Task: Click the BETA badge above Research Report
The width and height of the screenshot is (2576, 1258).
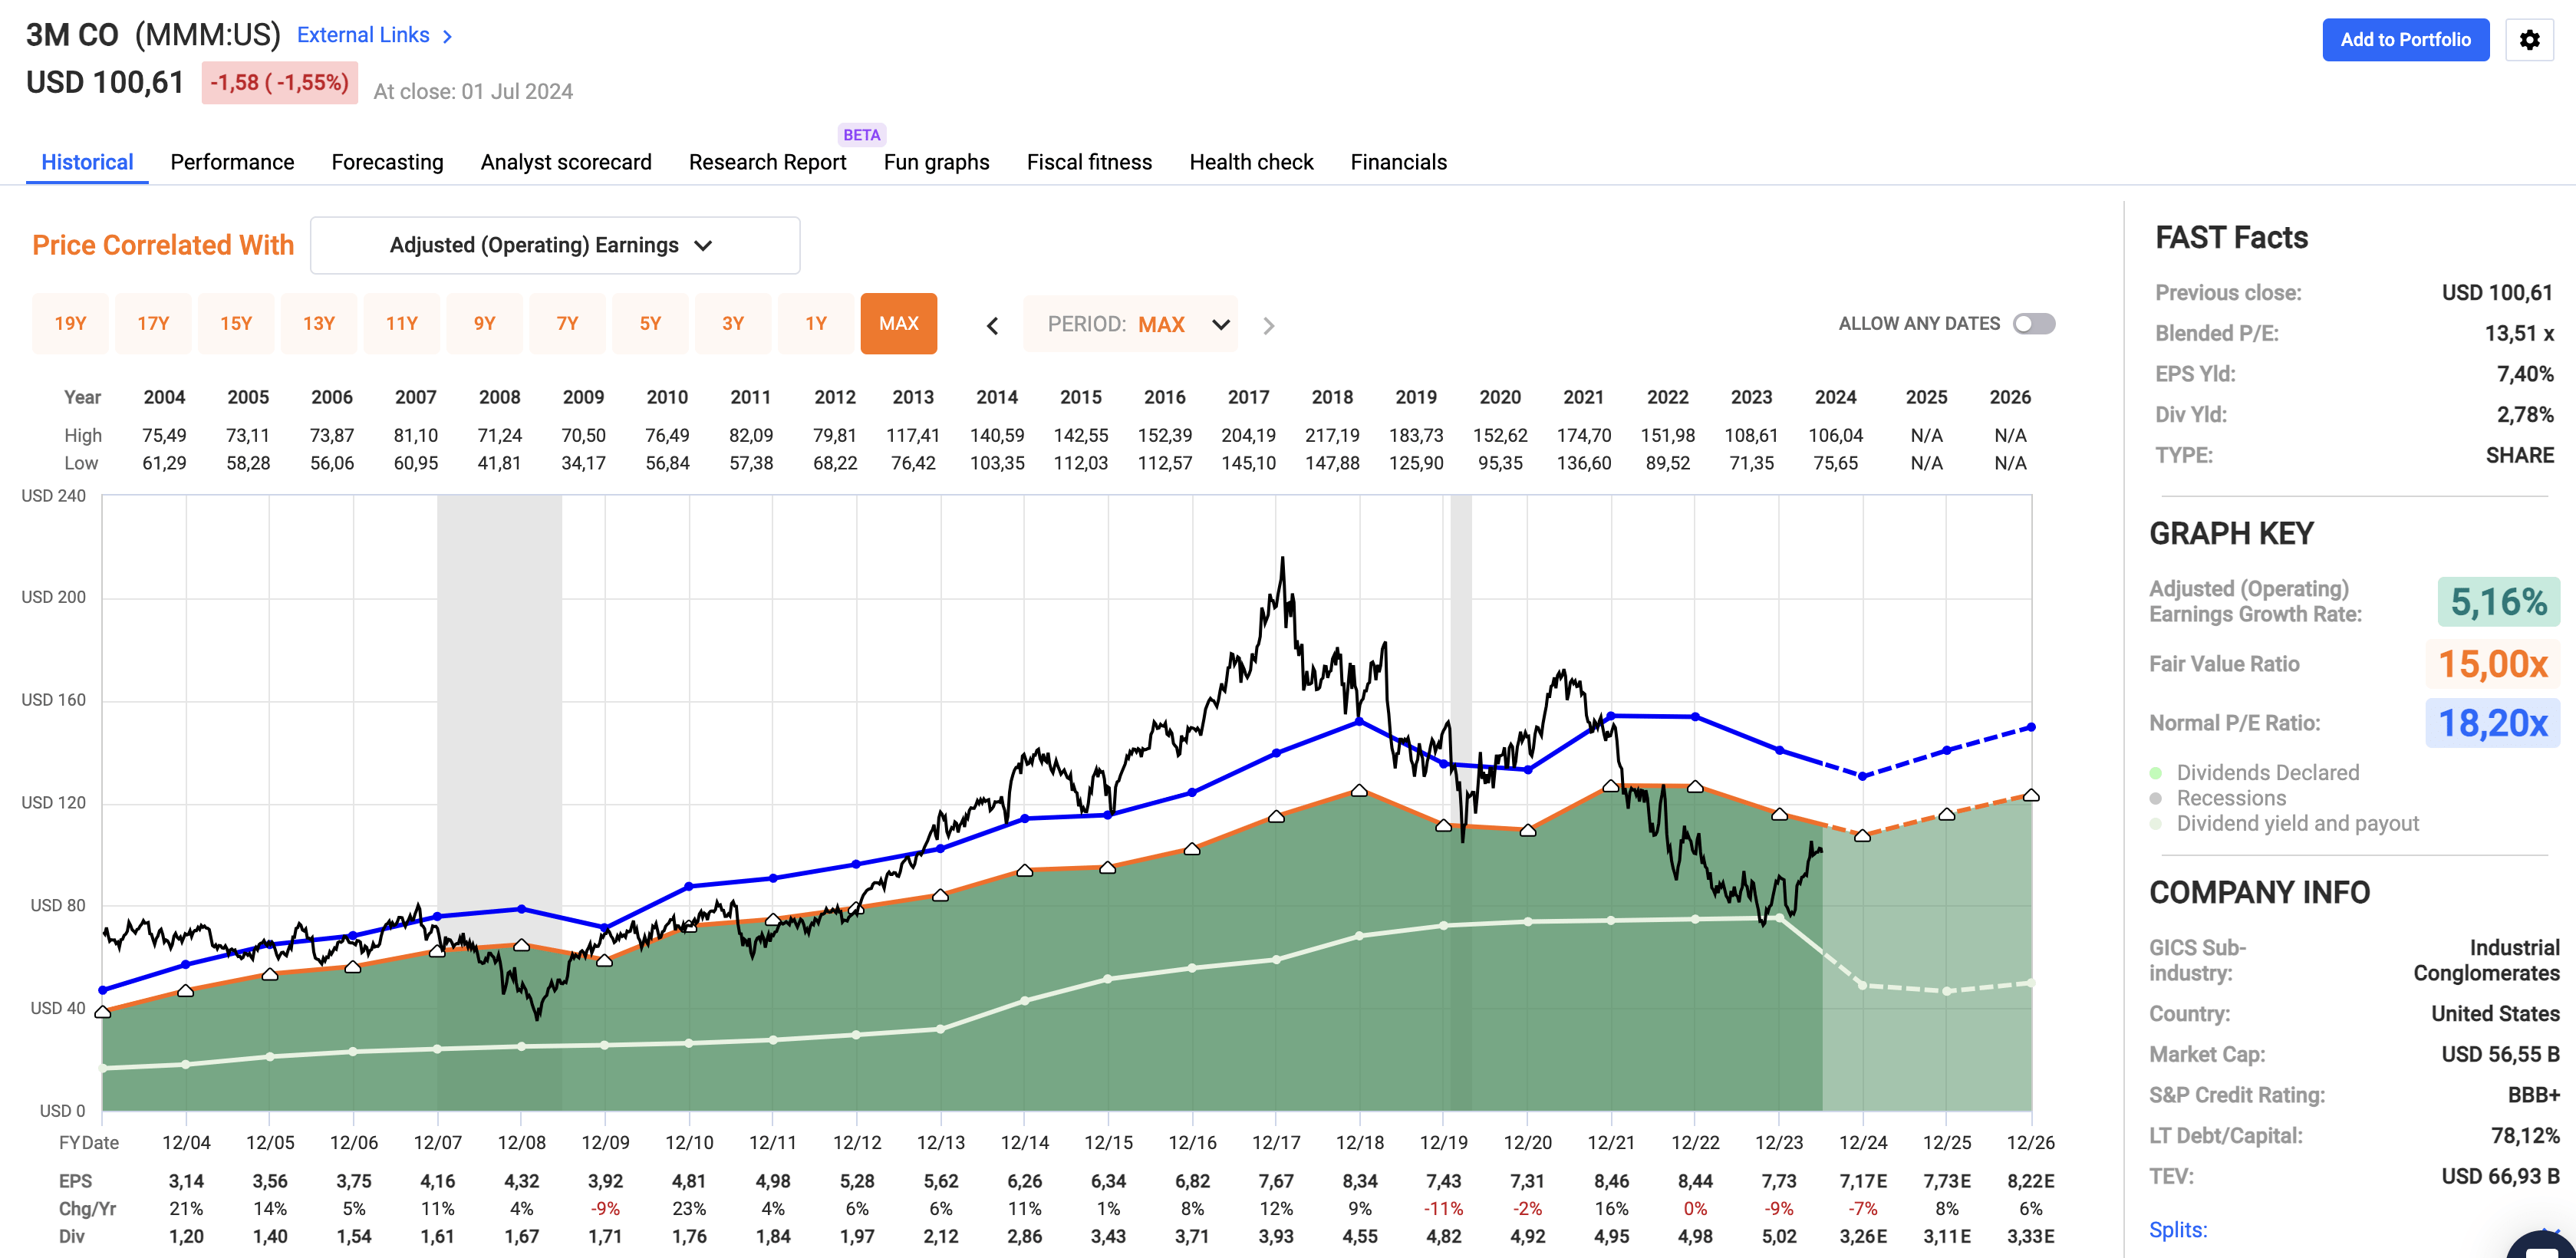Action: coord(861,135)
